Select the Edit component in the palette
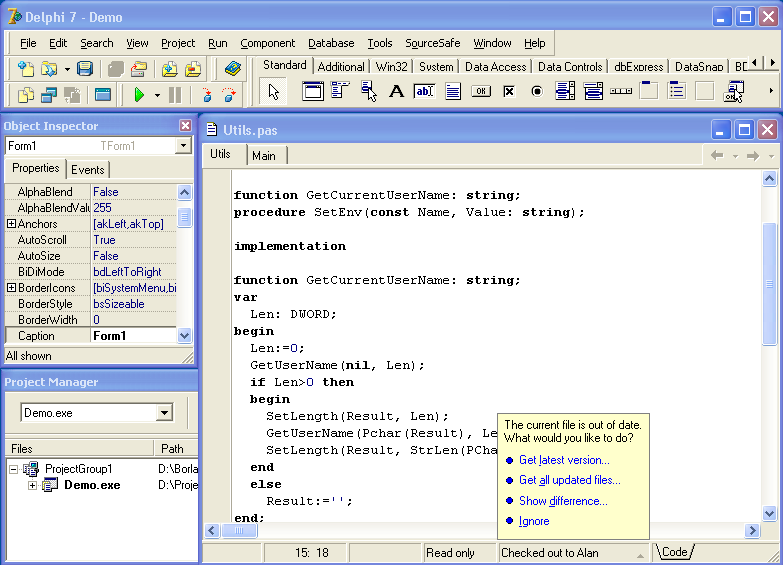Viewport: 783px width, 565px height. (424, 92)
